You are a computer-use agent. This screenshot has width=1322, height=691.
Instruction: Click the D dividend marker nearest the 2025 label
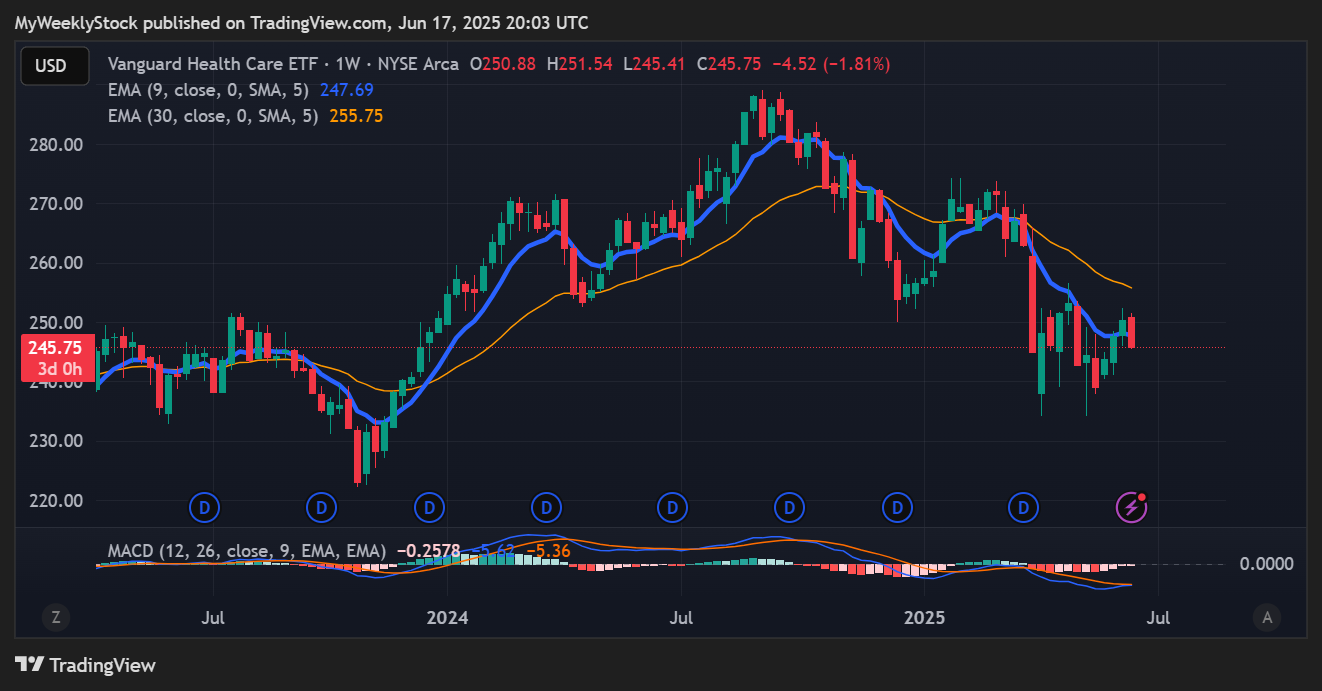(897, 508)
